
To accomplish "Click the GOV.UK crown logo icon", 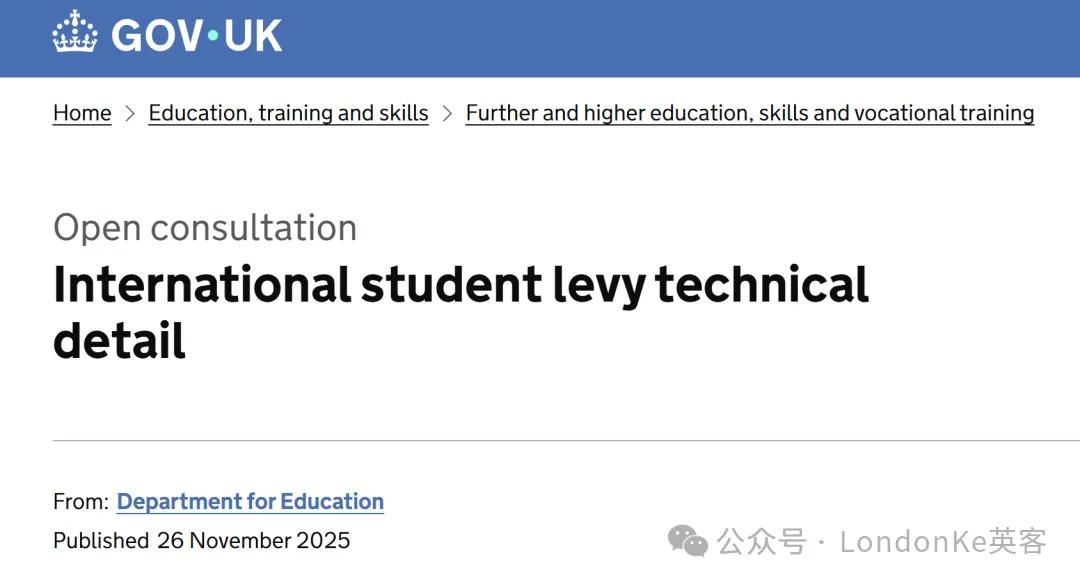I will (75, 33).
